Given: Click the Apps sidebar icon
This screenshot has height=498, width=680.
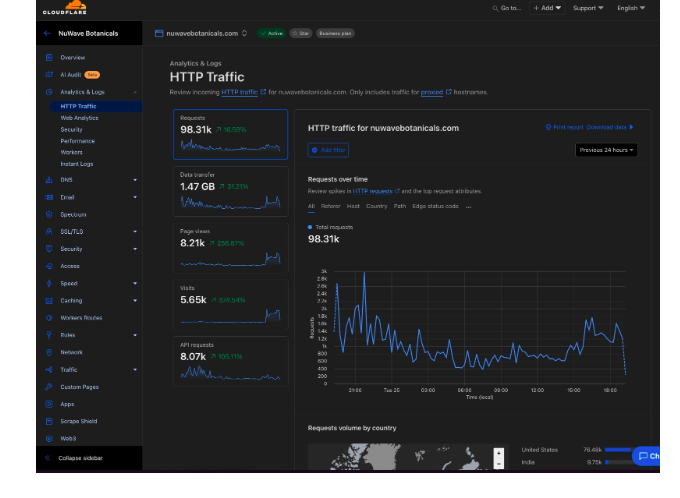Looking at the screenshot, I should pyautogui.click(x=49, y=404).
